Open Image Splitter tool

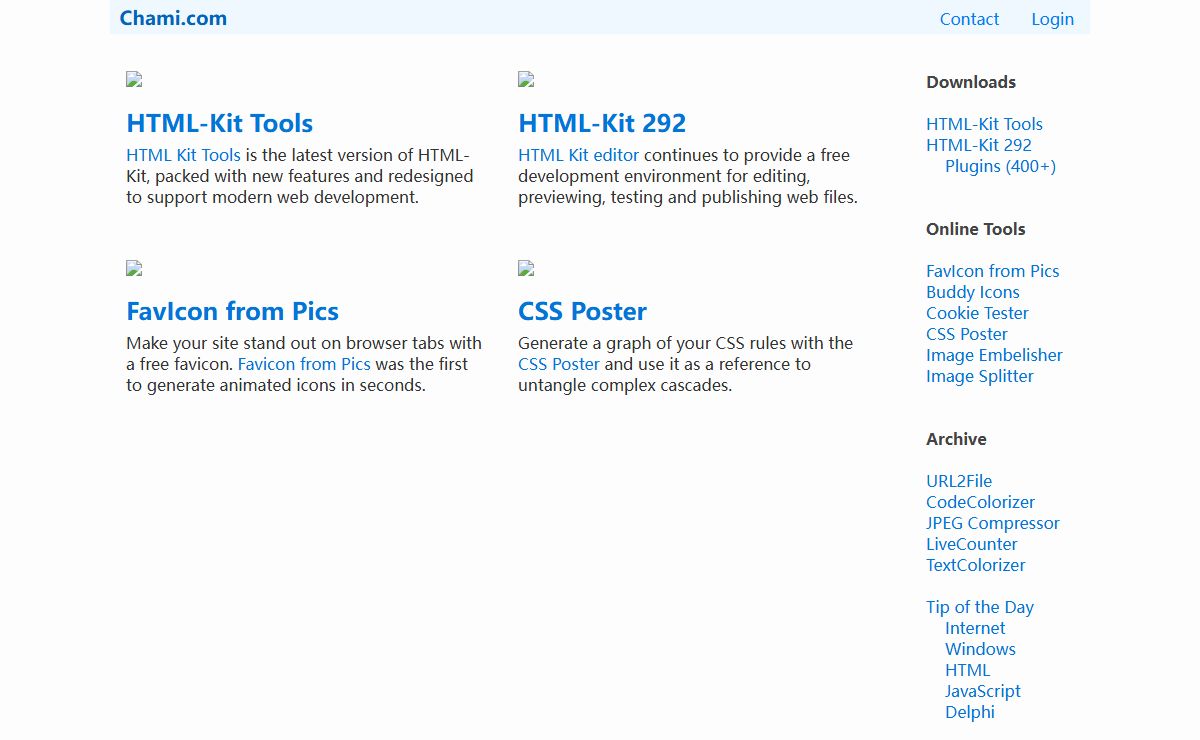click(980, 376)
